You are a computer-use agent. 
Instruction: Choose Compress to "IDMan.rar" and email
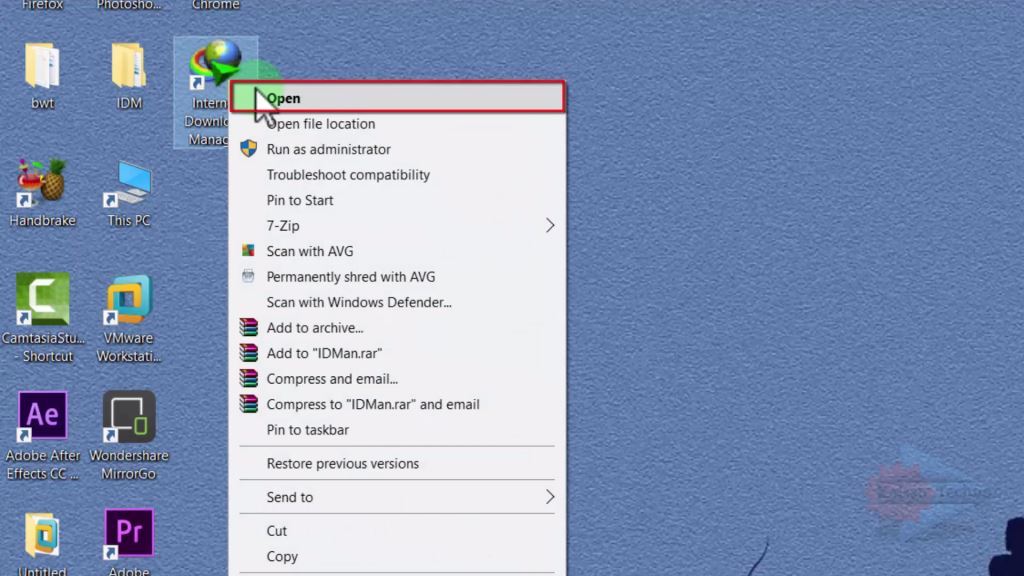pos(398,404)
